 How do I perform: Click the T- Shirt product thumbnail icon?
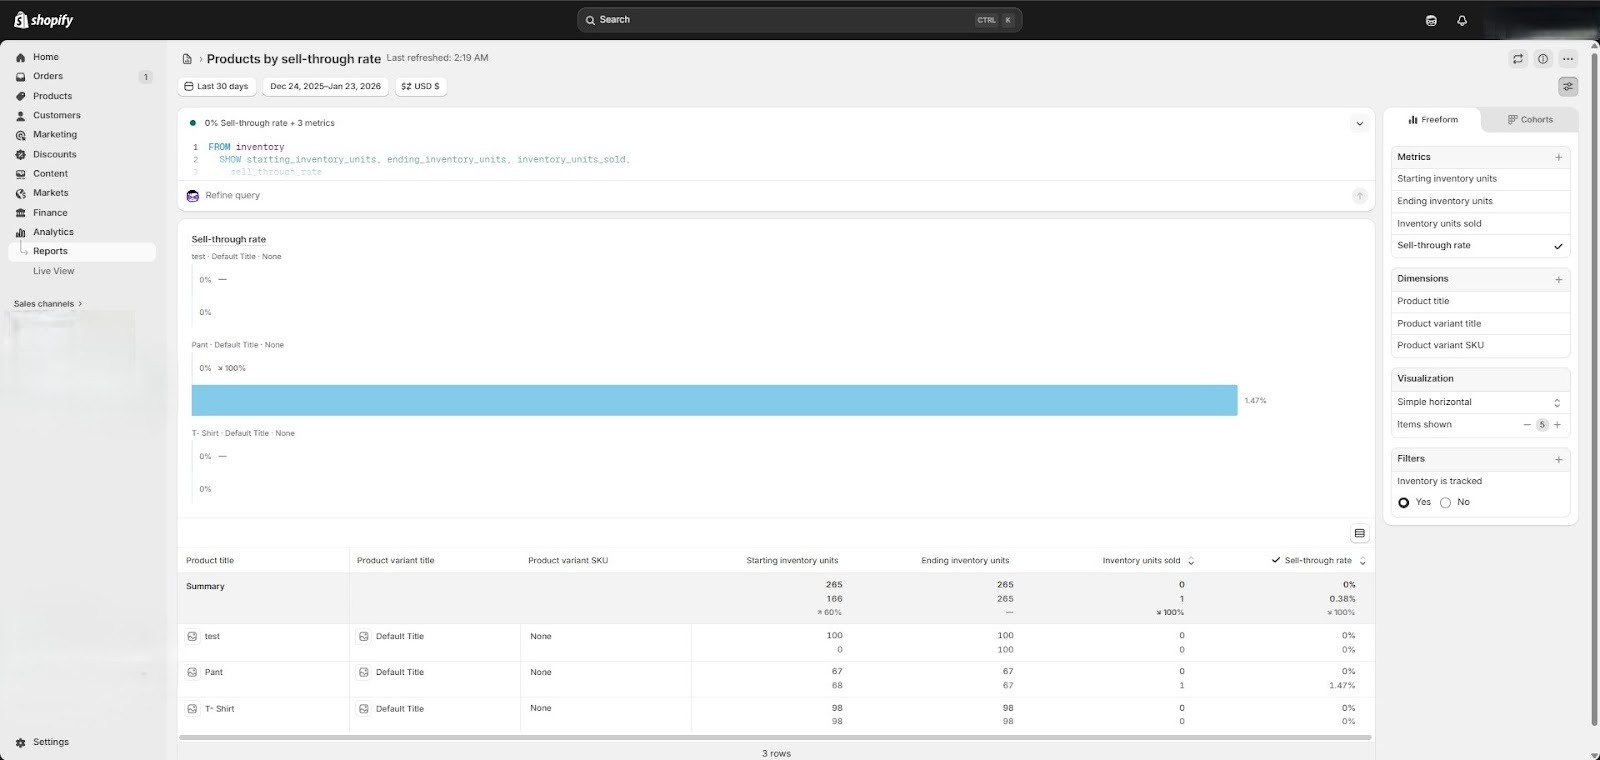click(192, 709)
